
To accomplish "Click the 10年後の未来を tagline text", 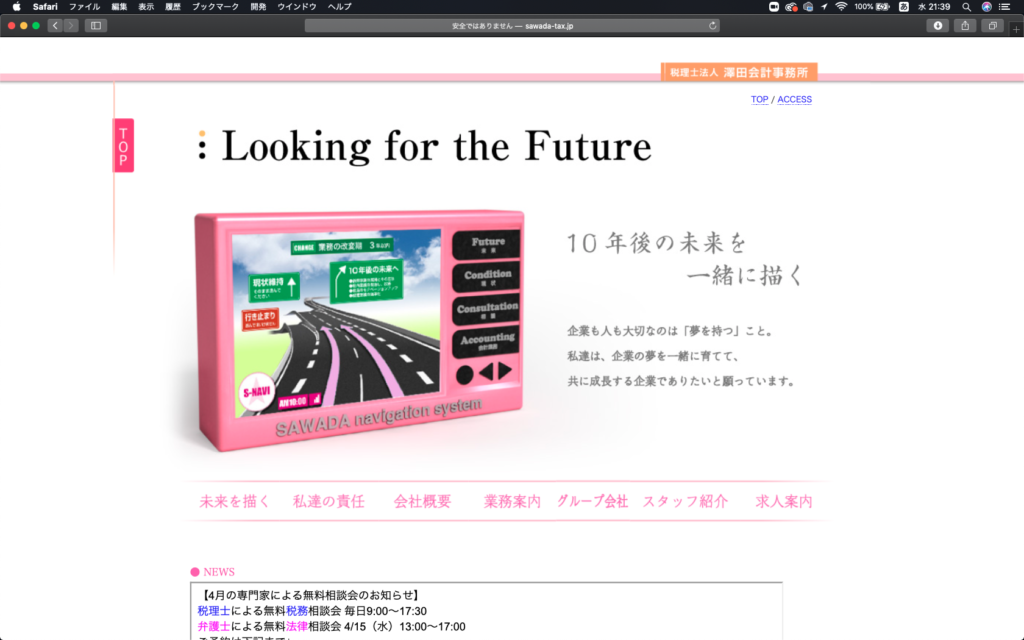I will [x=656, y=243].
